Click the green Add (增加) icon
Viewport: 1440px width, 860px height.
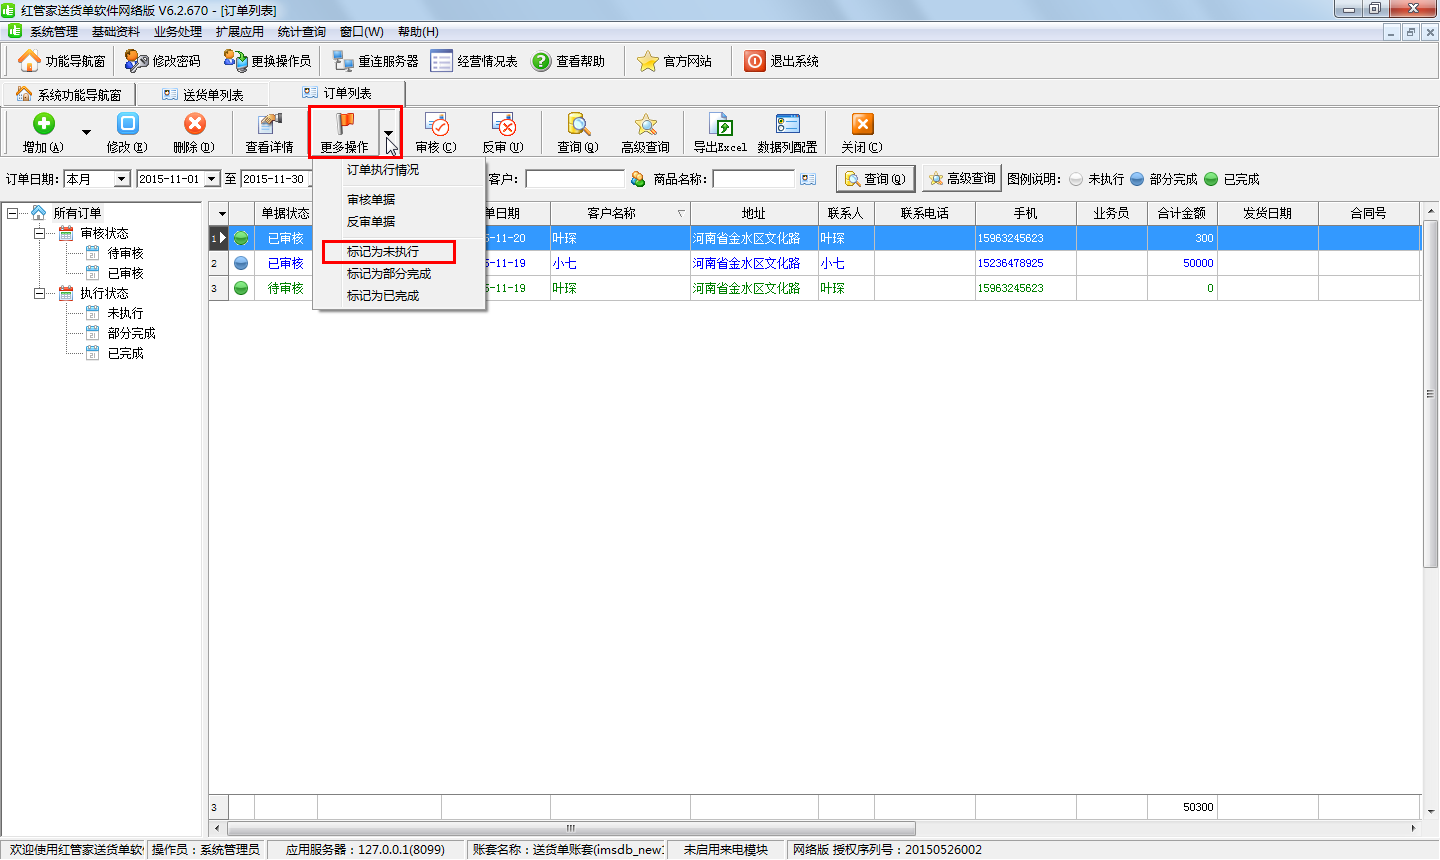(x=43, y=124)
